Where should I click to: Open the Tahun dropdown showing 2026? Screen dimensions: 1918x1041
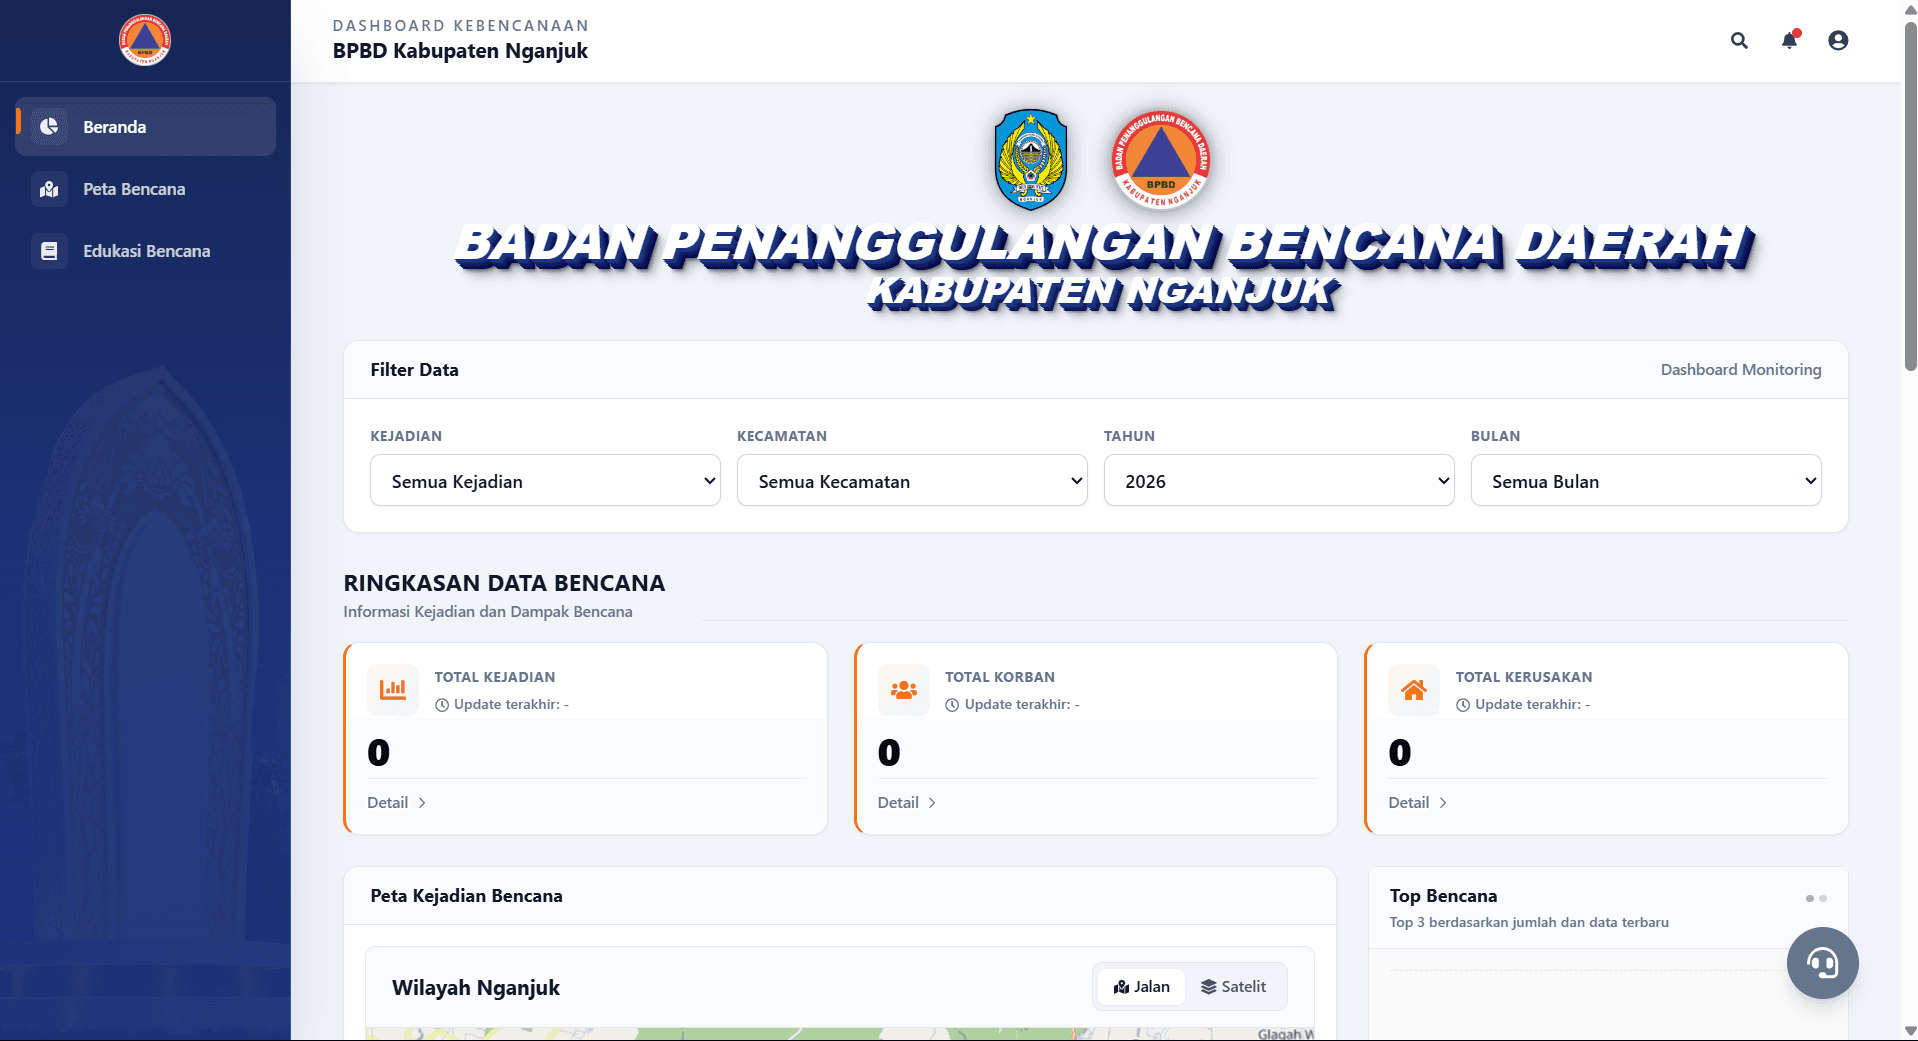tap(1279, 481)
